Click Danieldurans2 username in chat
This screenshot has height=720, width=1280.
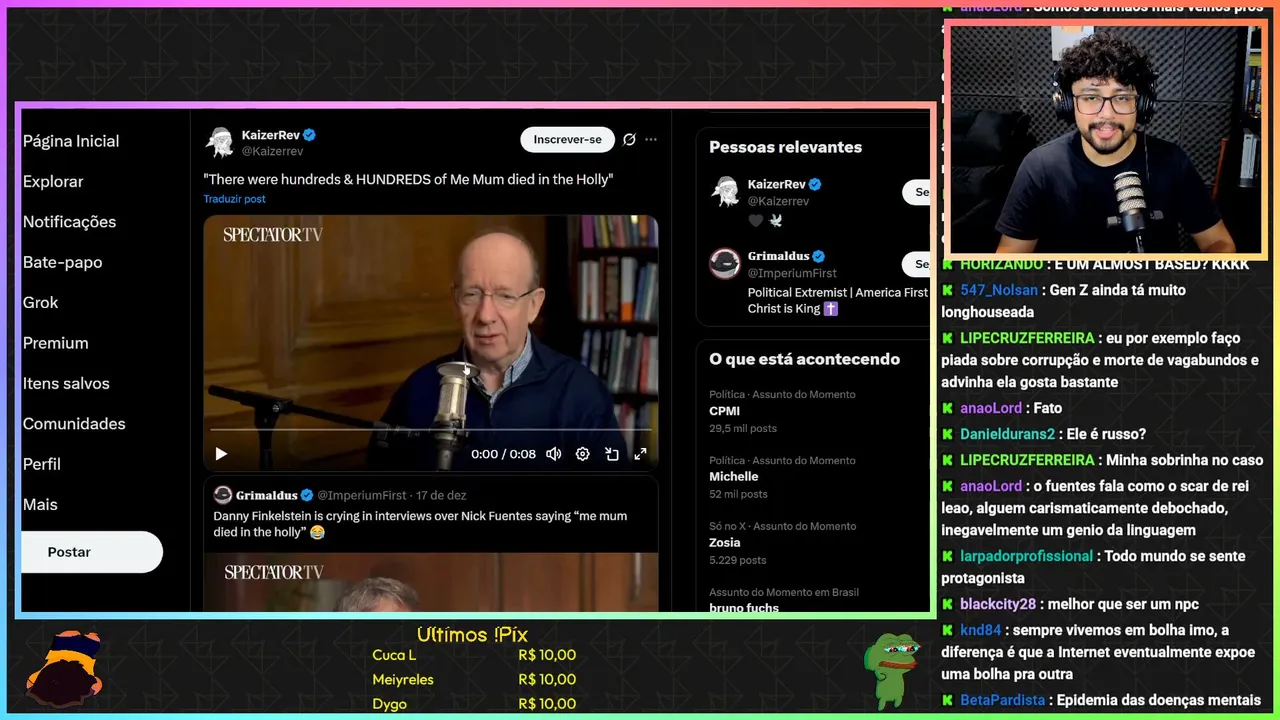pos(1007,434)
